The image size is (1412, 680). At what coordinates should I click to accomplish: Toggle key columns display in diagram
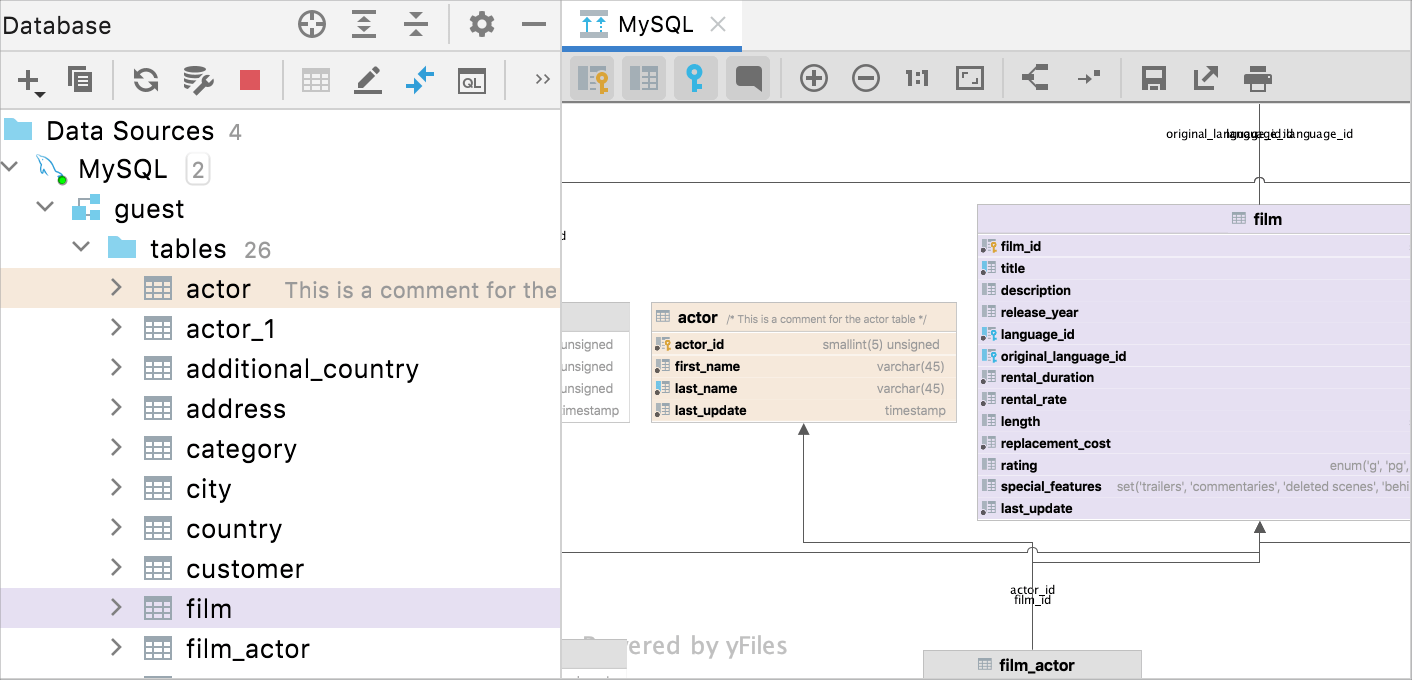tap(592, 77)
